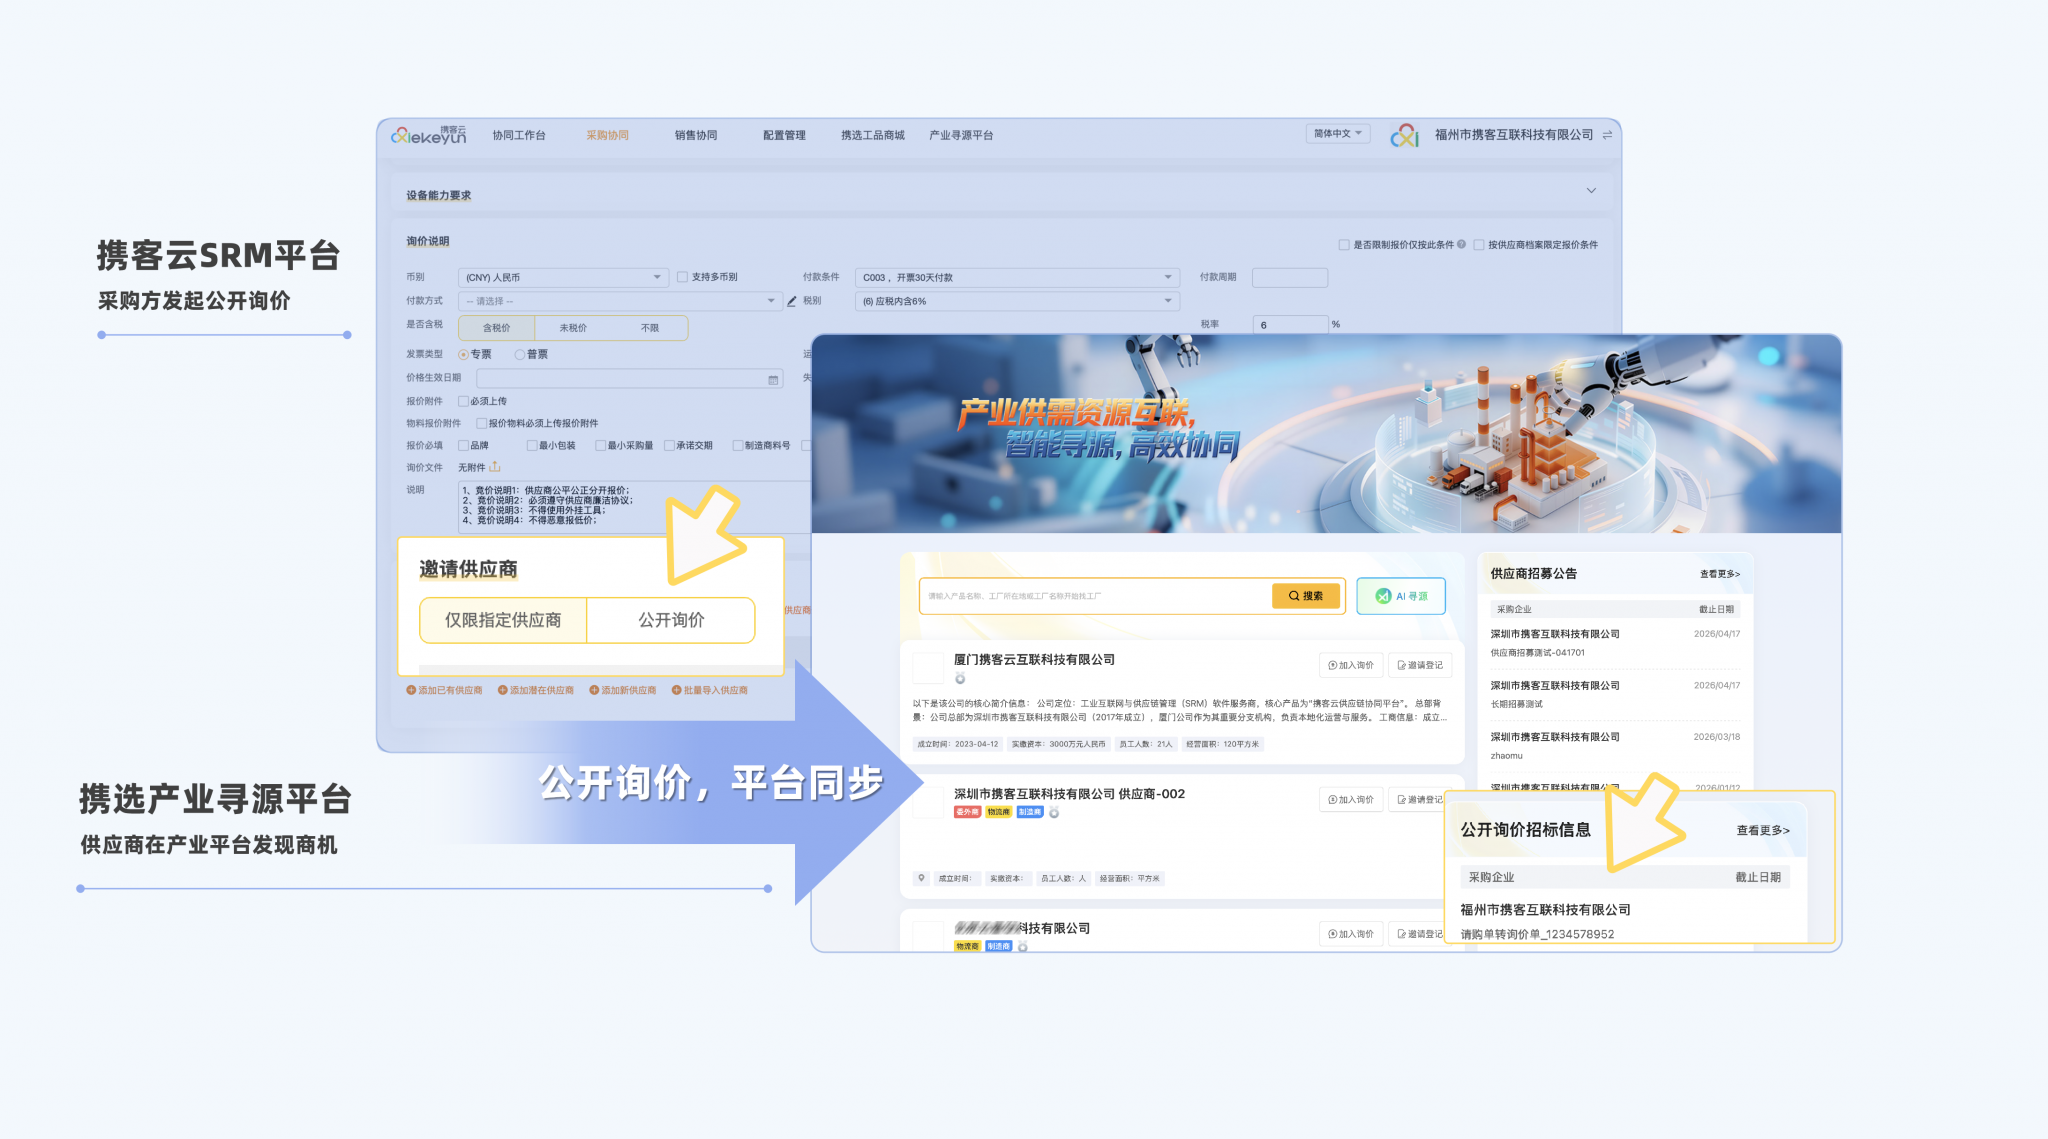2048x1139 pixels.
Task: Click the yellow 搜索 button
Action: [1305, 596]
